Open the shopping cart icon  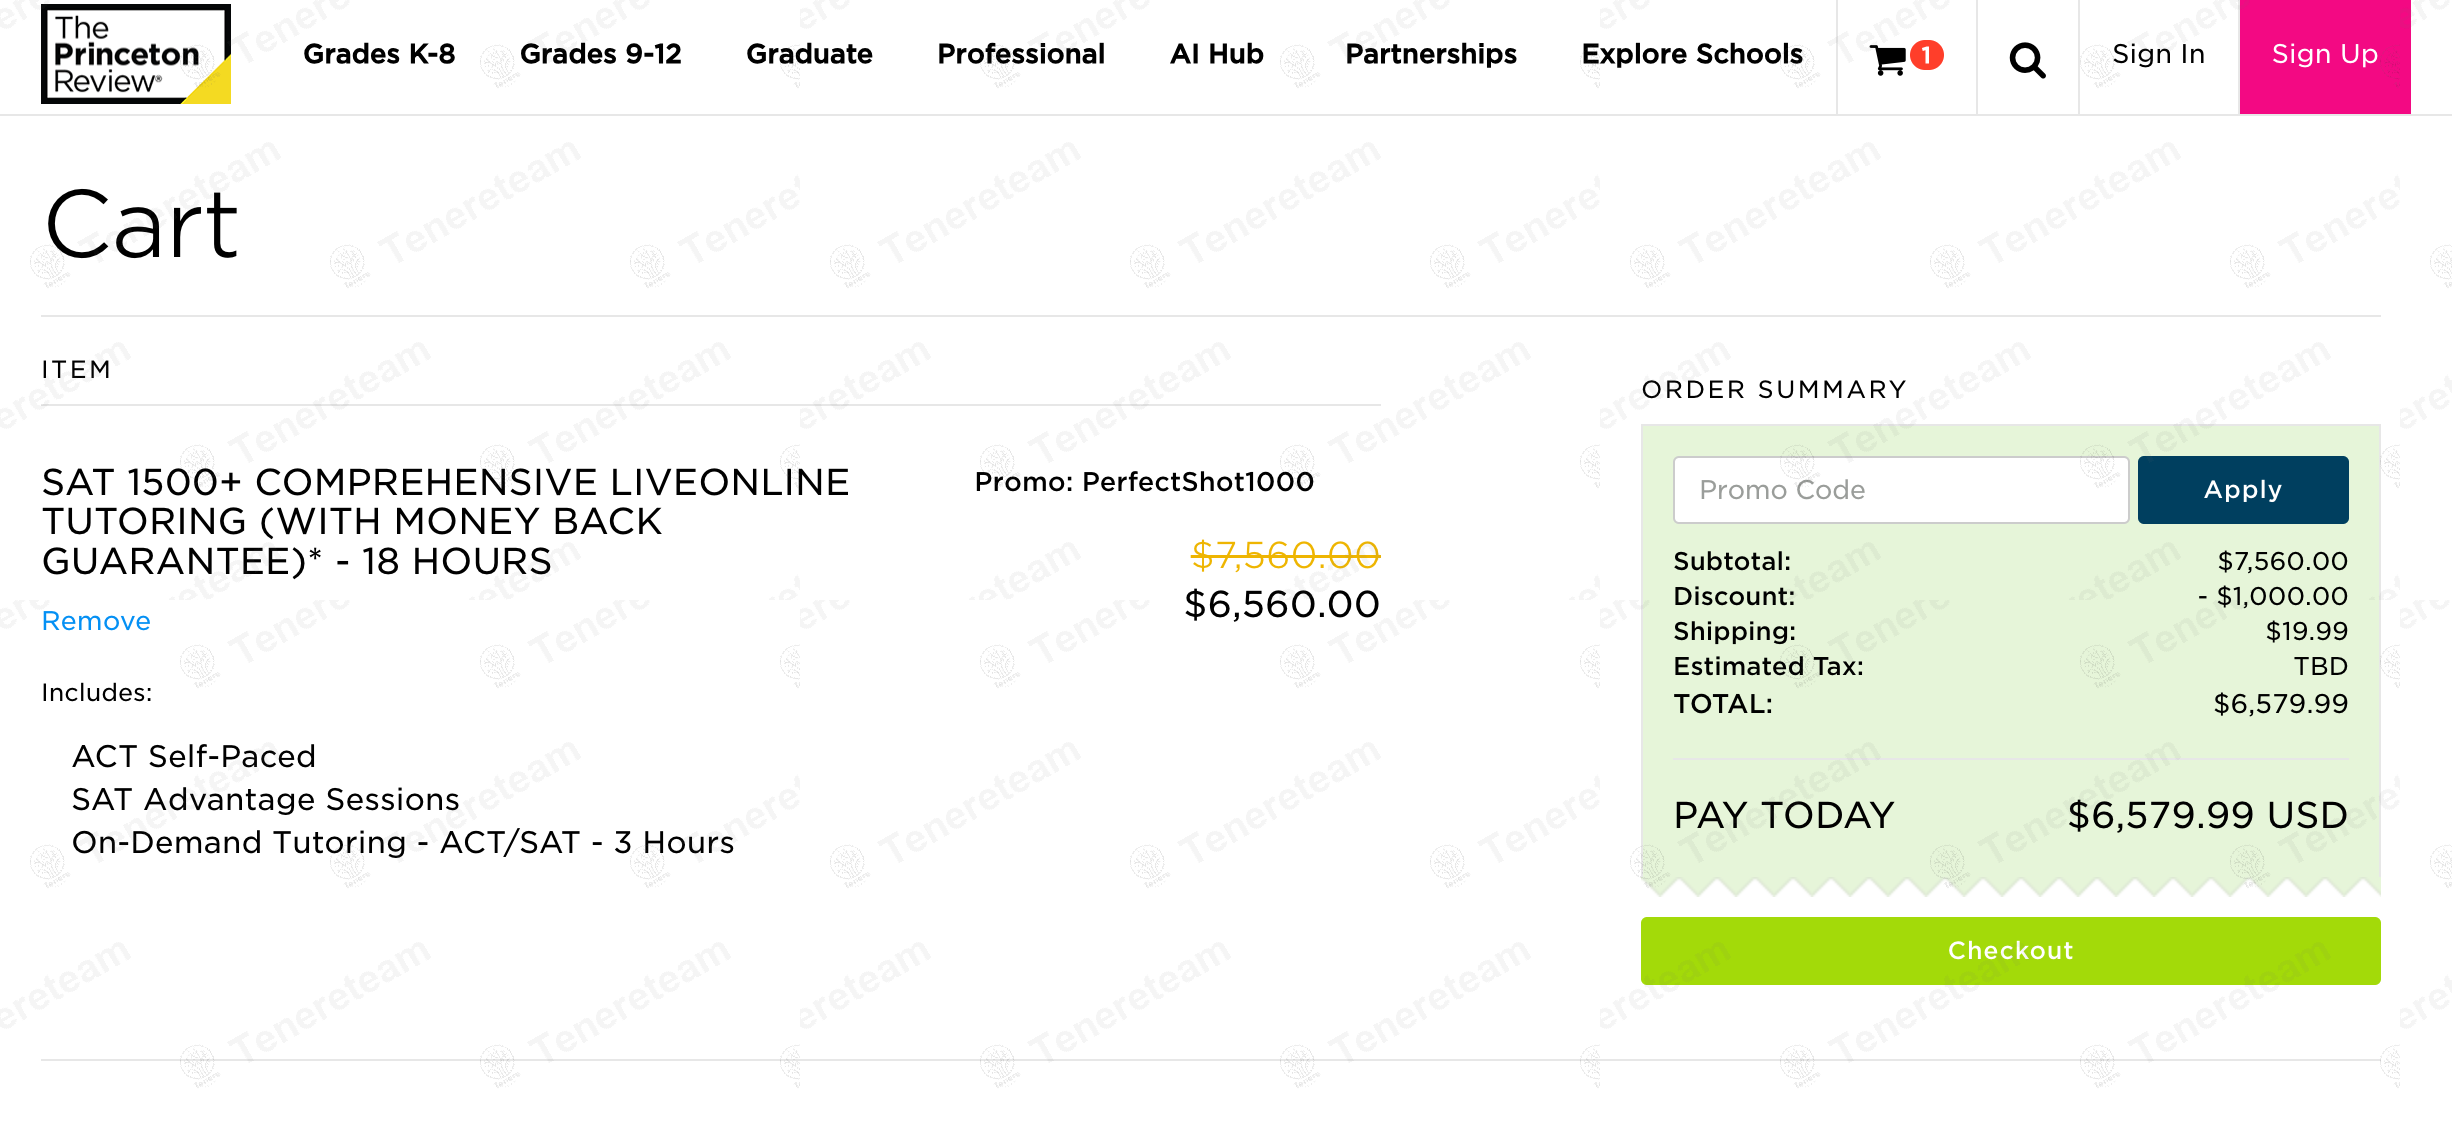1887,60
